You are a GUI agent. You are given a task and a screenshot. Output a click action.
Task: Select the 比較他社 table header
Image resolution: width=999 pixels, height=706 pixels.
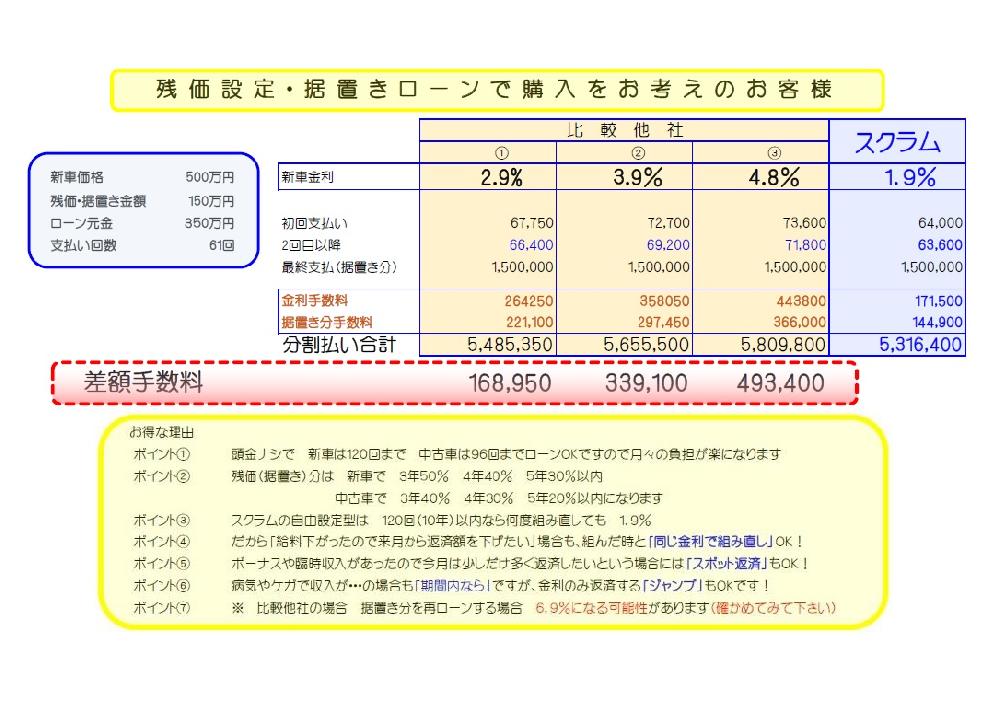(x=624, y=130)
